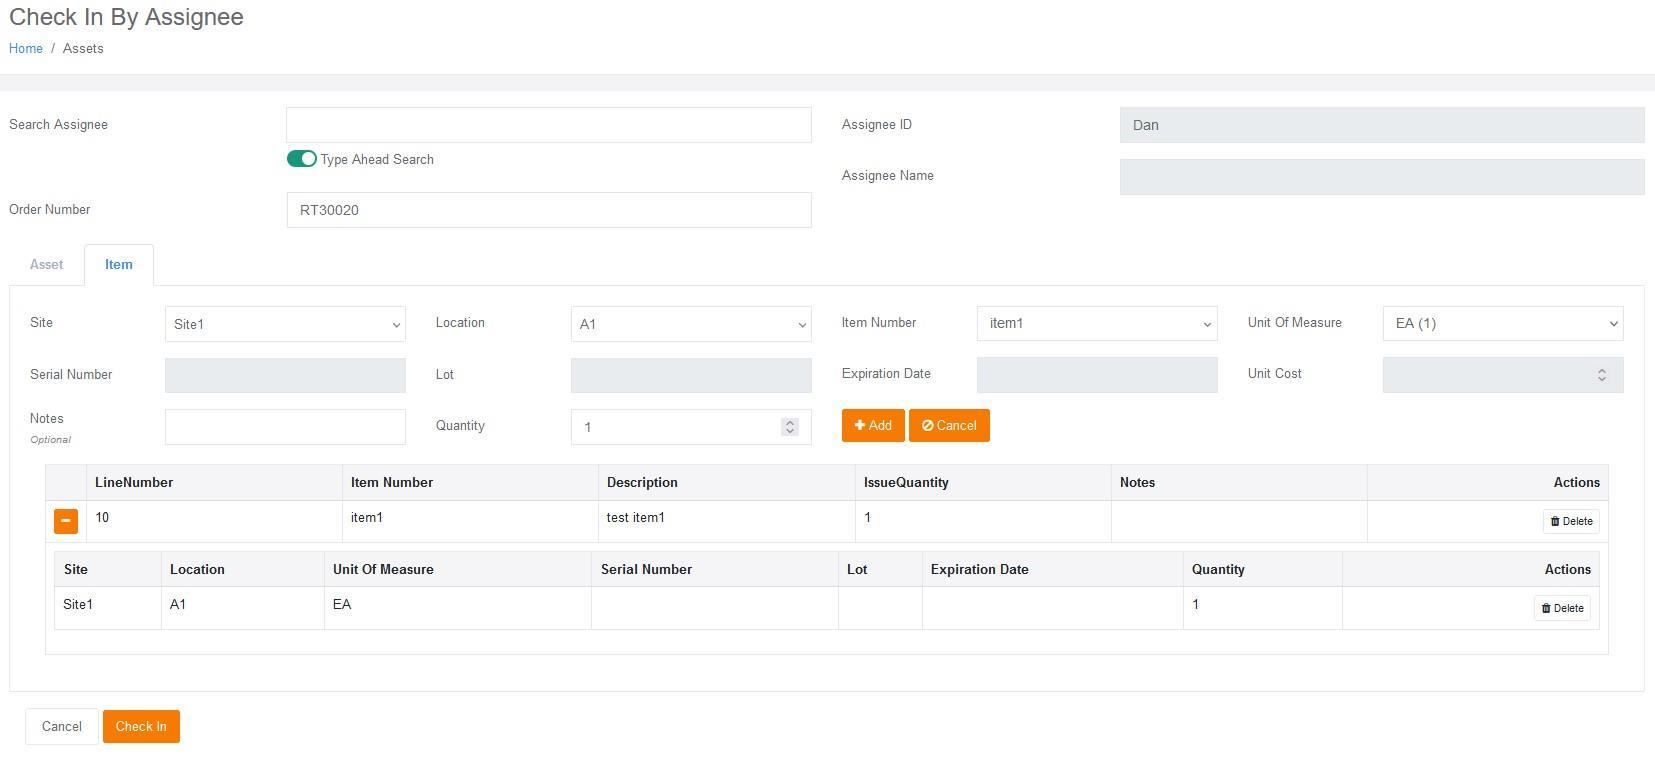The width and height of the screenshot is (1655, 773).
Task: Click the Expiration Date field
Action: pos(1097,375)
